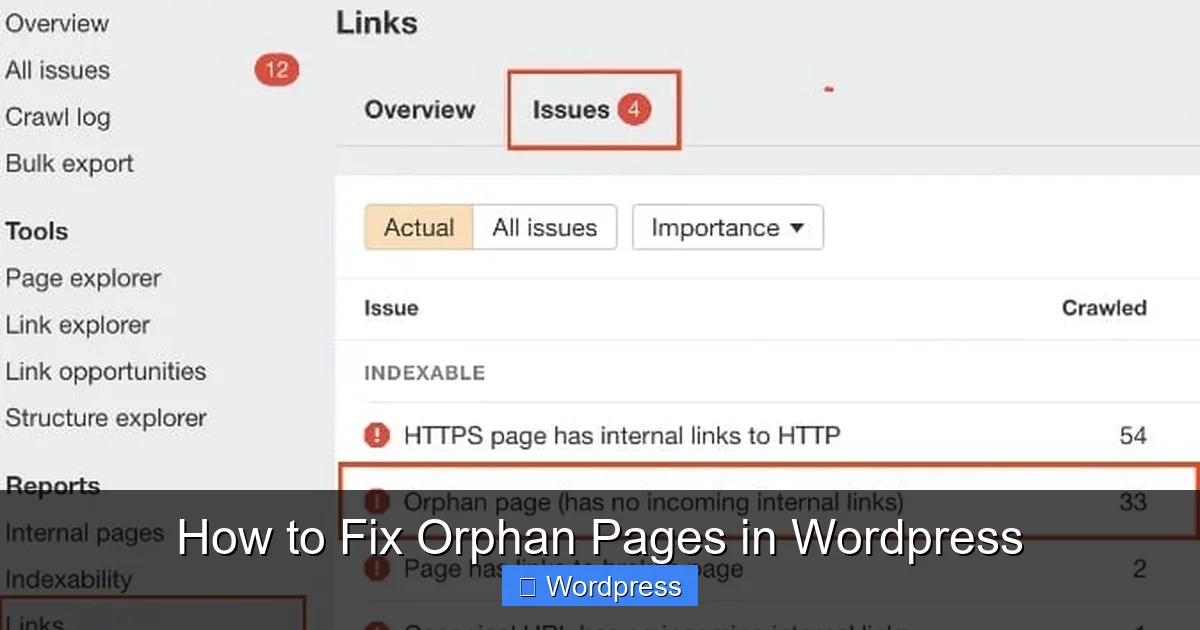Navigate to Structure explorer
The height and width of the screenshot is (630, 1200).
(106, 418)
